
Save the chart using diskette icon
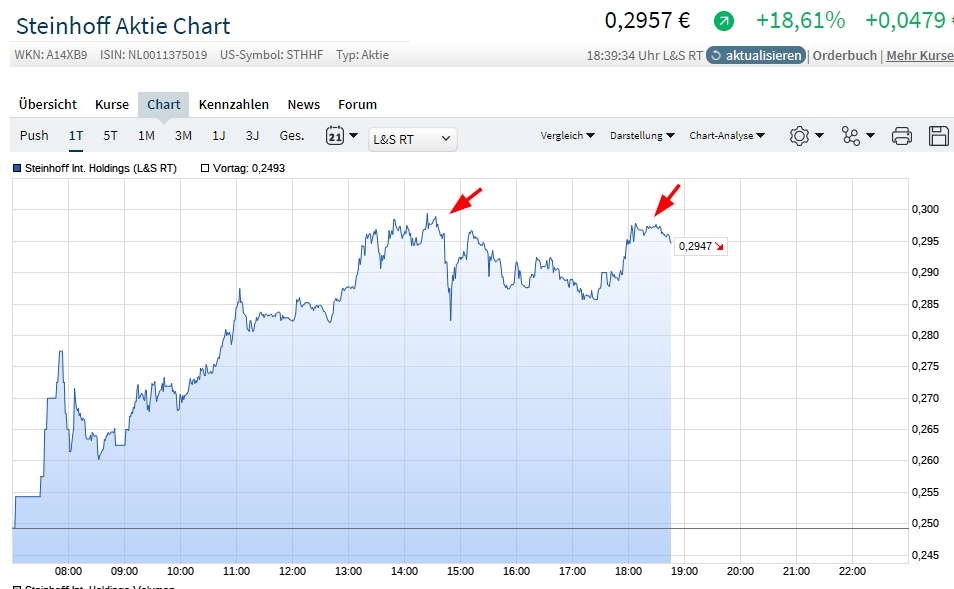coord(938,136)
